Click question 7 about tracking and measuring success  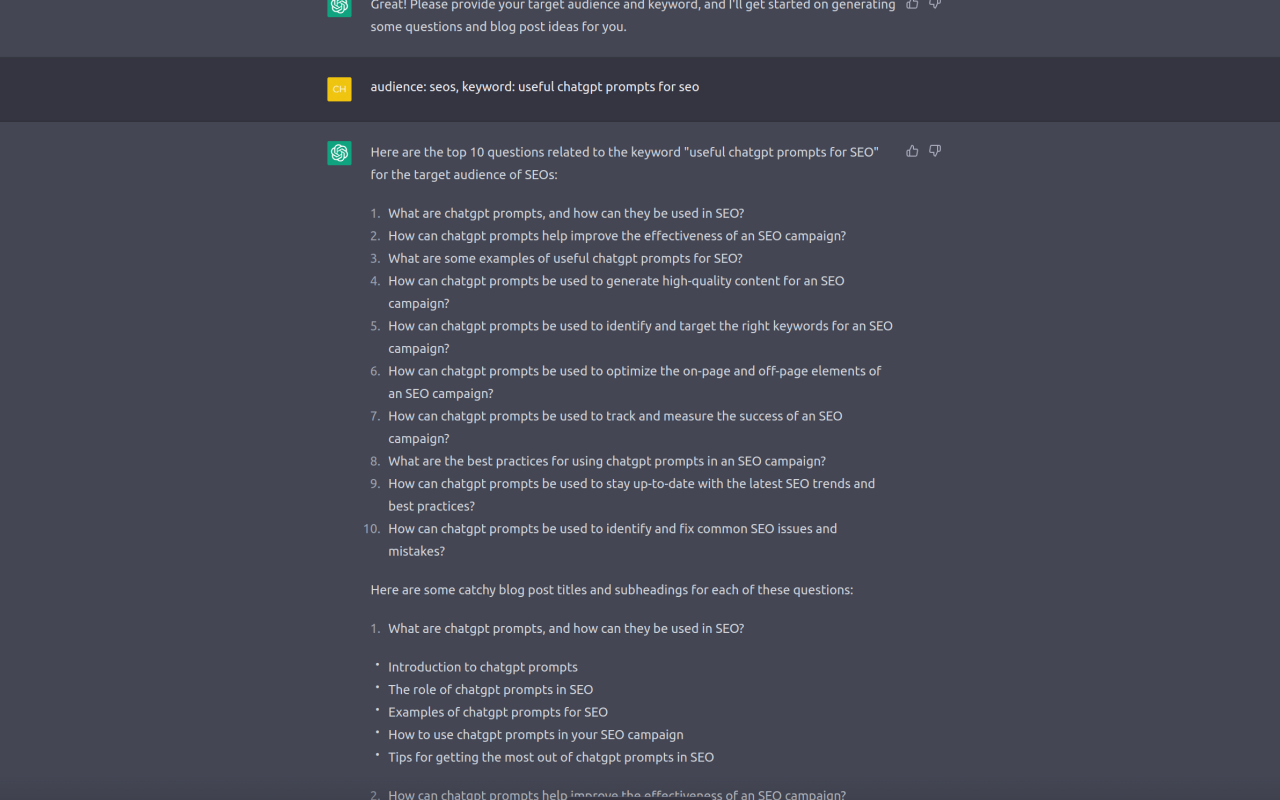tap(615, 416)
